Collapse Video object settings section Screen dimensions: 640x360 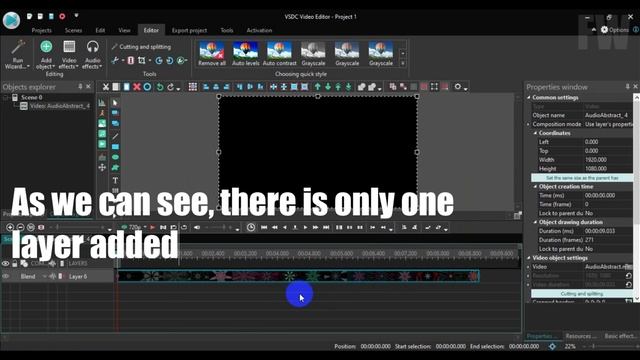pos(529,258)
